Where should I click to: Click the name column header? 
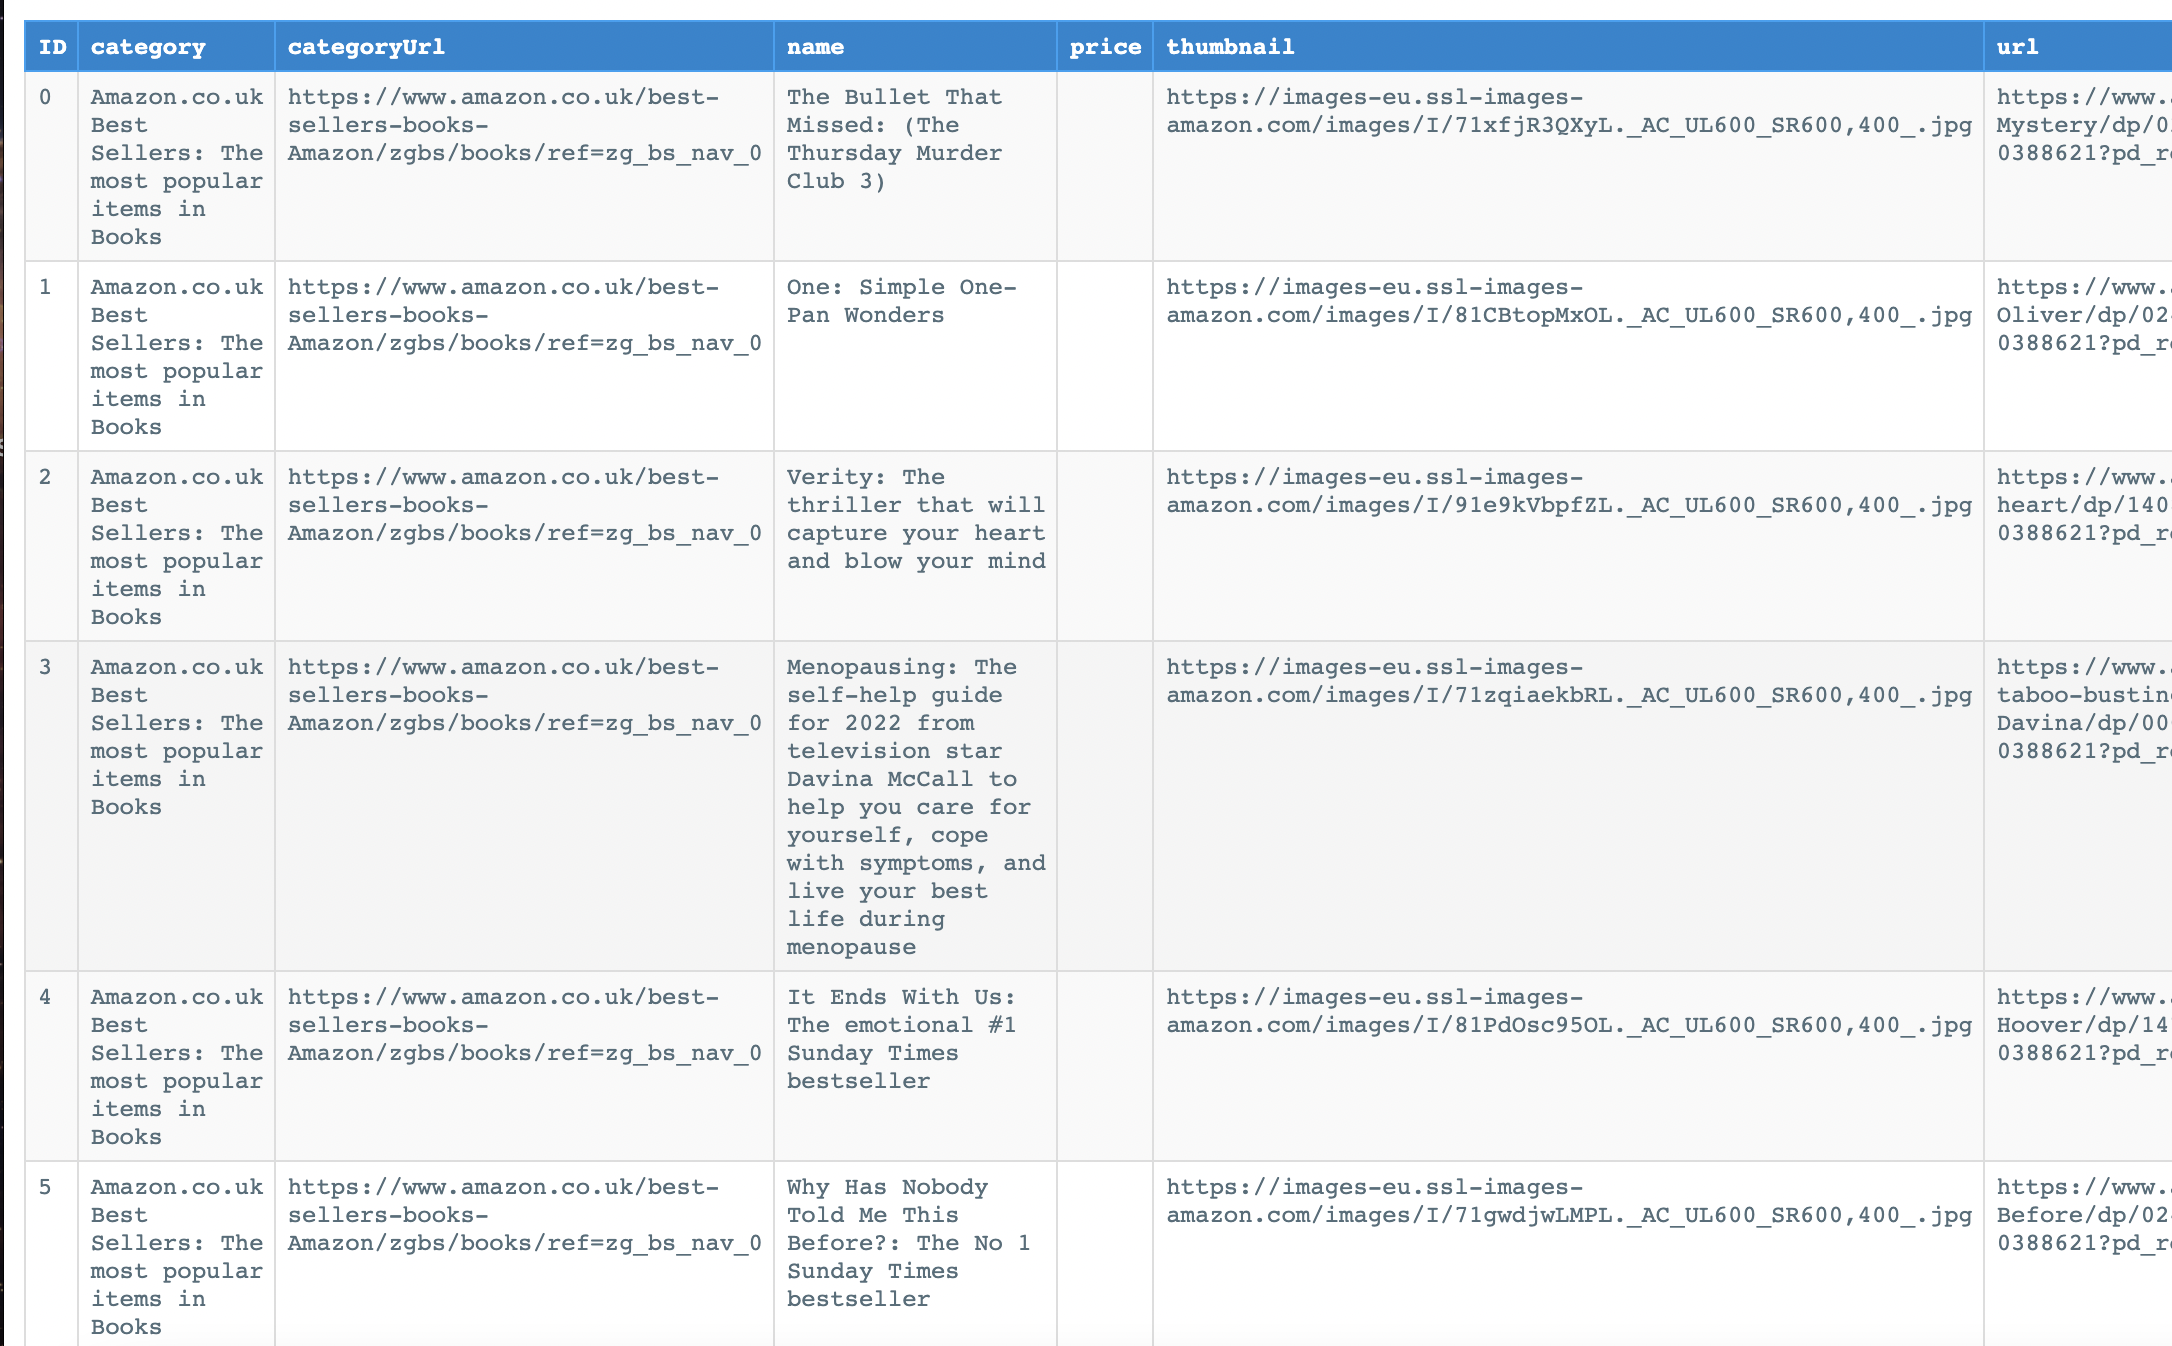(x=915, y=47)
